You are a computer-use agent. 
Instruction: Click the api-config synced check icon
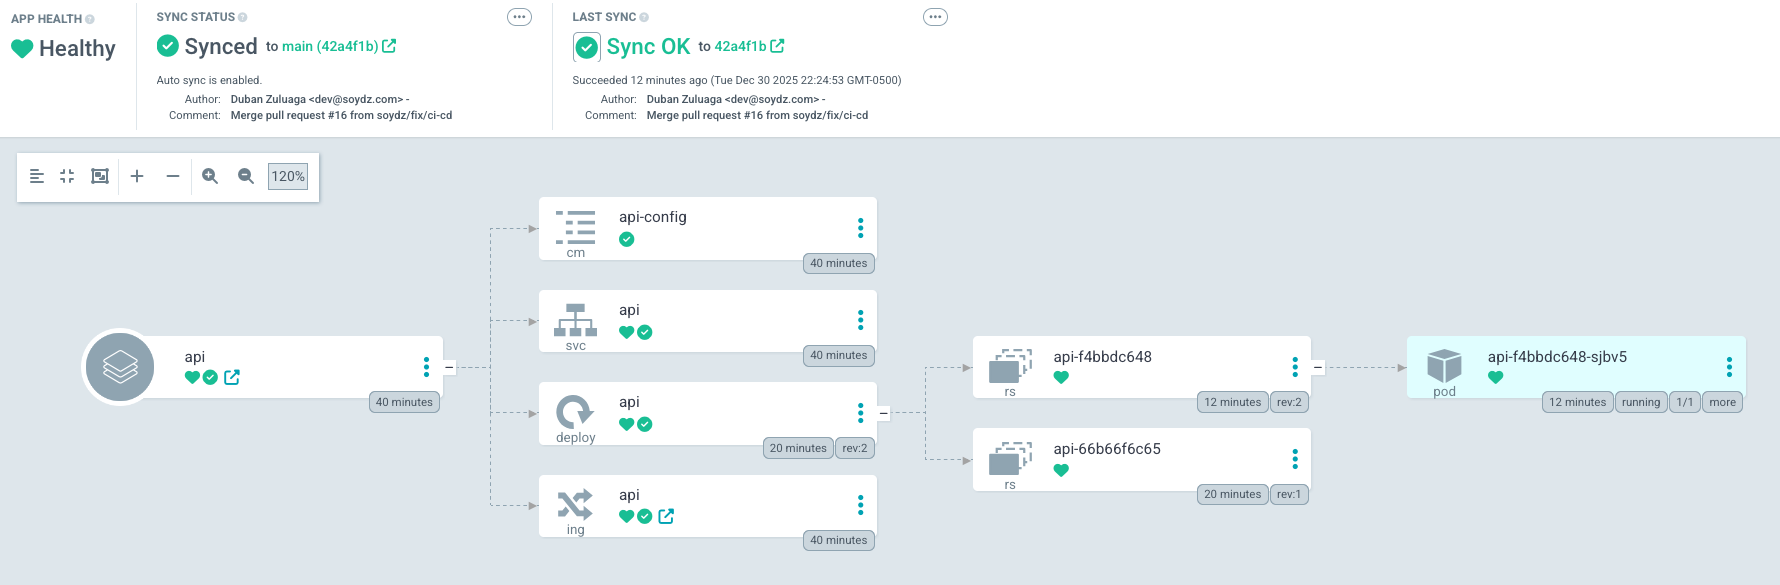[627, 239]
